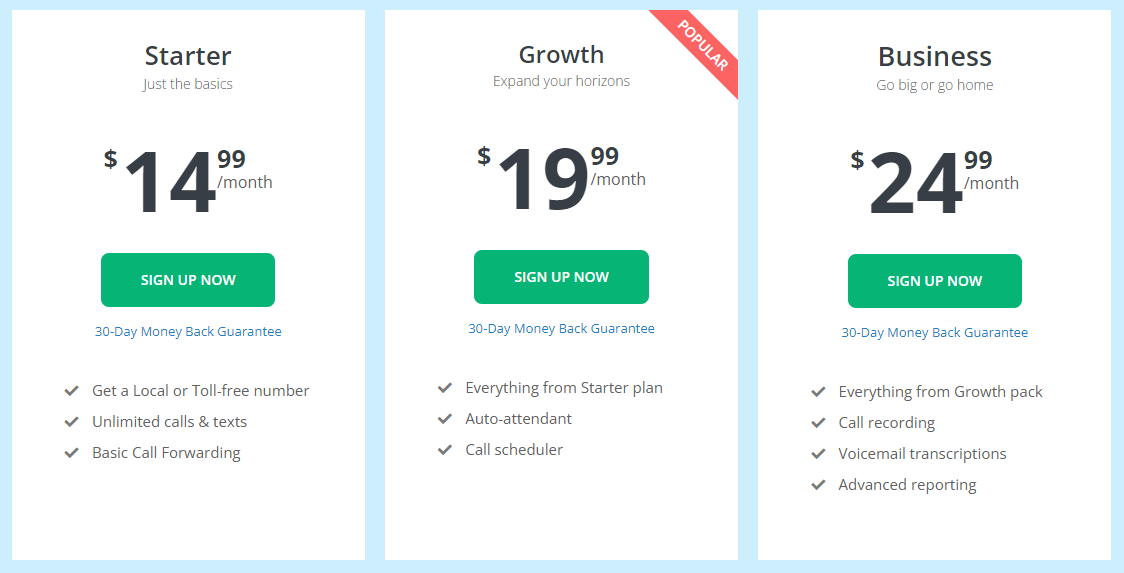Click the $19.99 per month price
The height and width of the screenshot is (573, 1124).
(x=561, y=178)
